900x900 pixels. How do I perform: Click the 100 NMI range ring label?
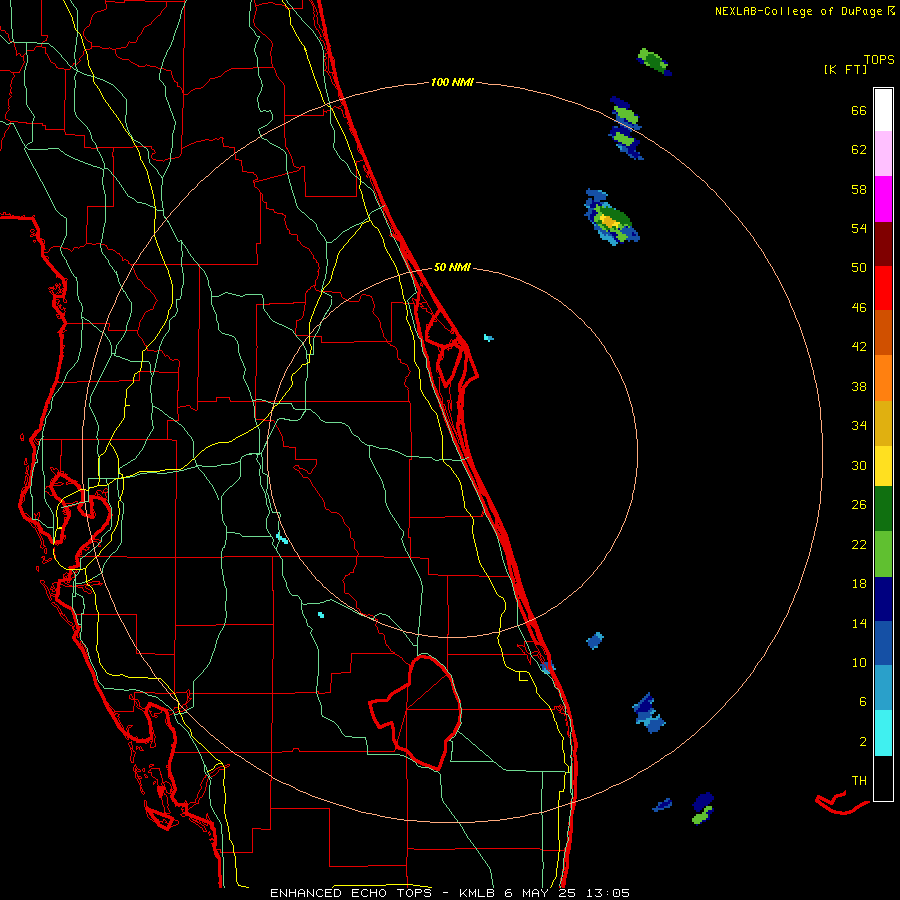click(452, 82)
